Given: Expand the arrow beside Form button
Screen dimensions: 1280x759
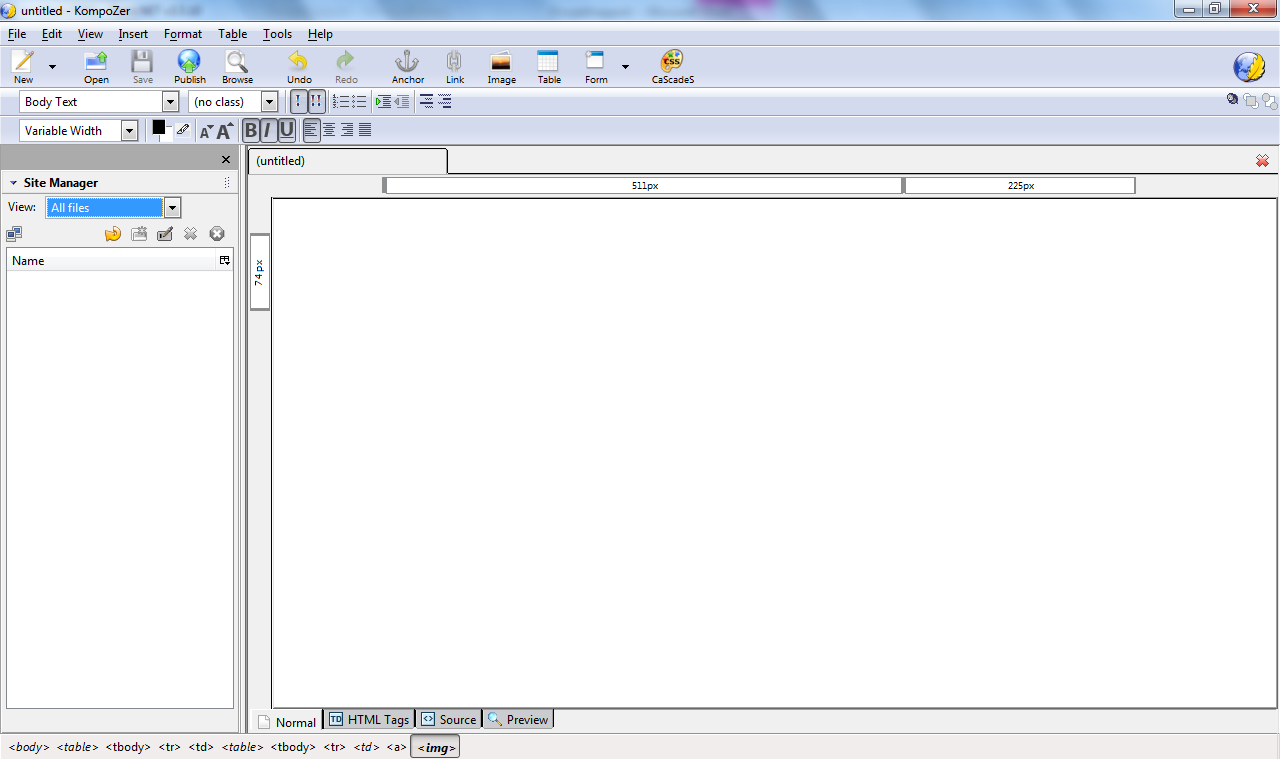Looking at the screenshot, I should 625,67.
